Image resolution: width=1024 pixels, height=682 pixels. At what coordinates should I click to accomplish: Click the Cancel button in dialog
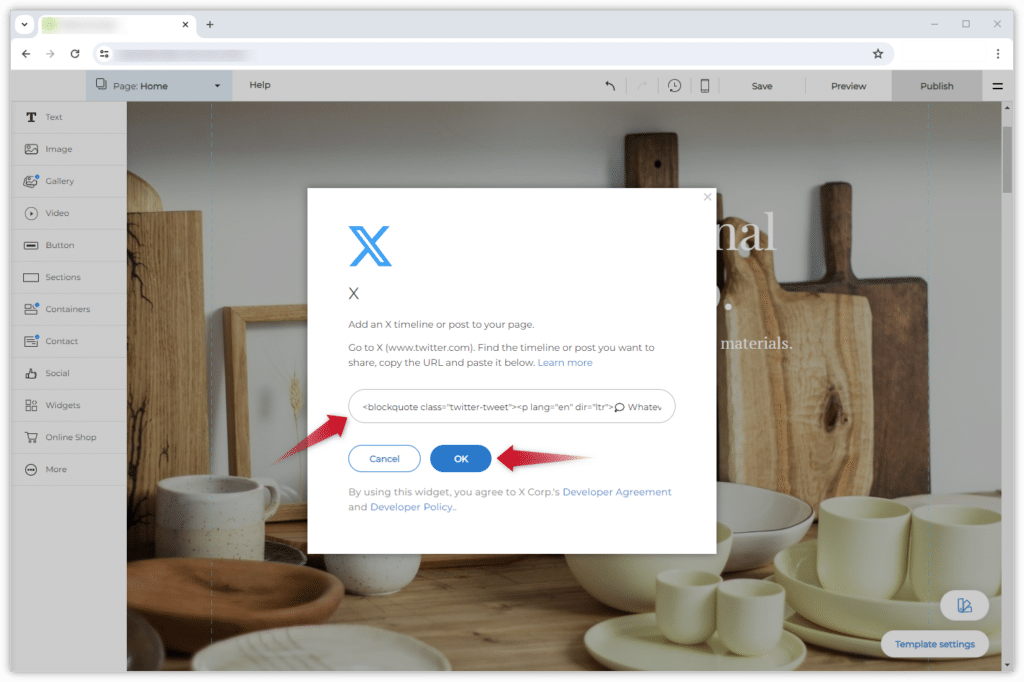point(384,459)
